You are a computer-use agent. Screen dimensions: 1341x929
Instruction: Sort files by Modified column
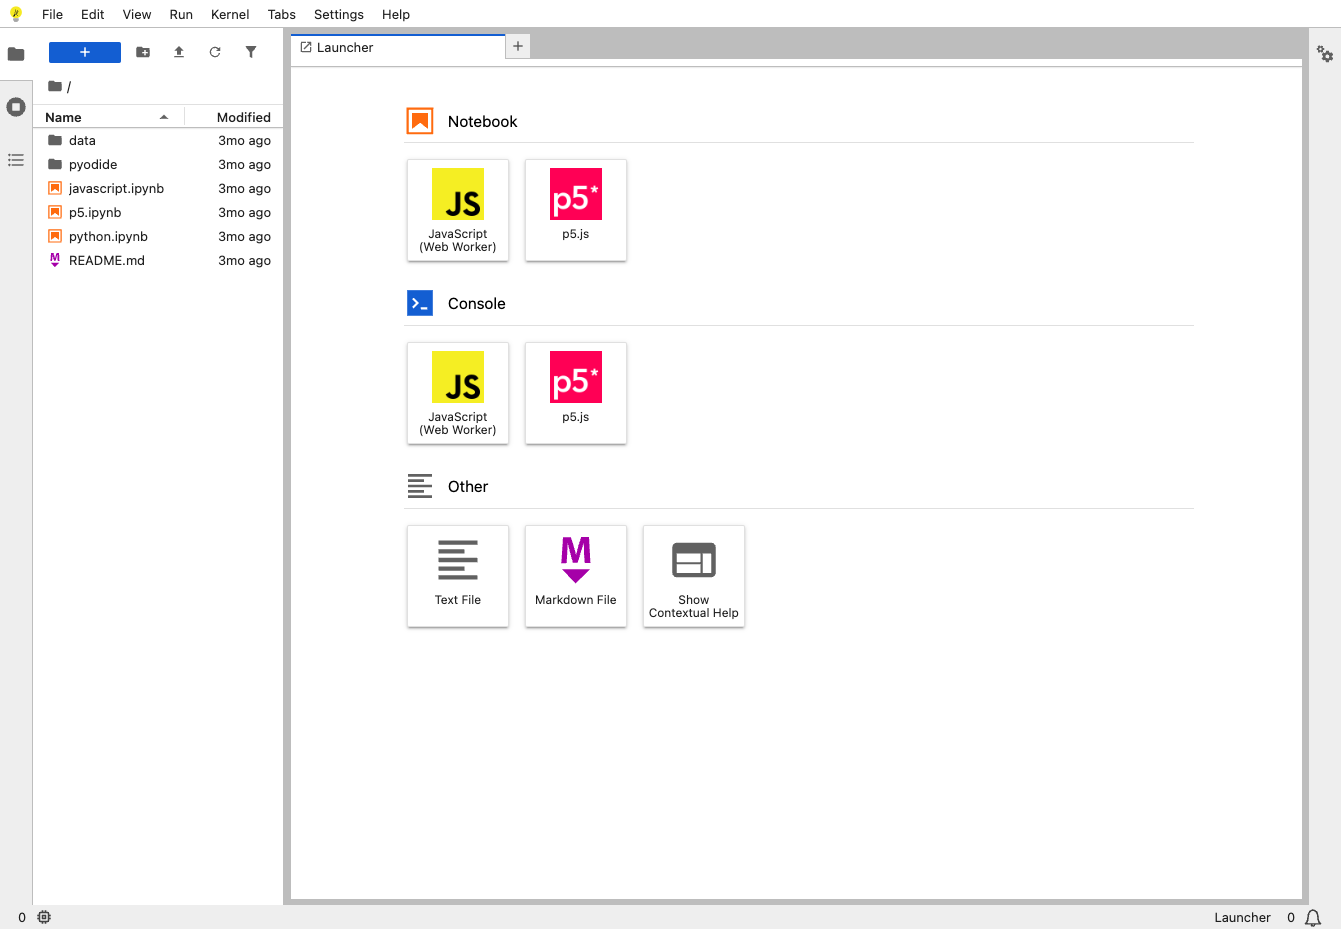[234, 117]
